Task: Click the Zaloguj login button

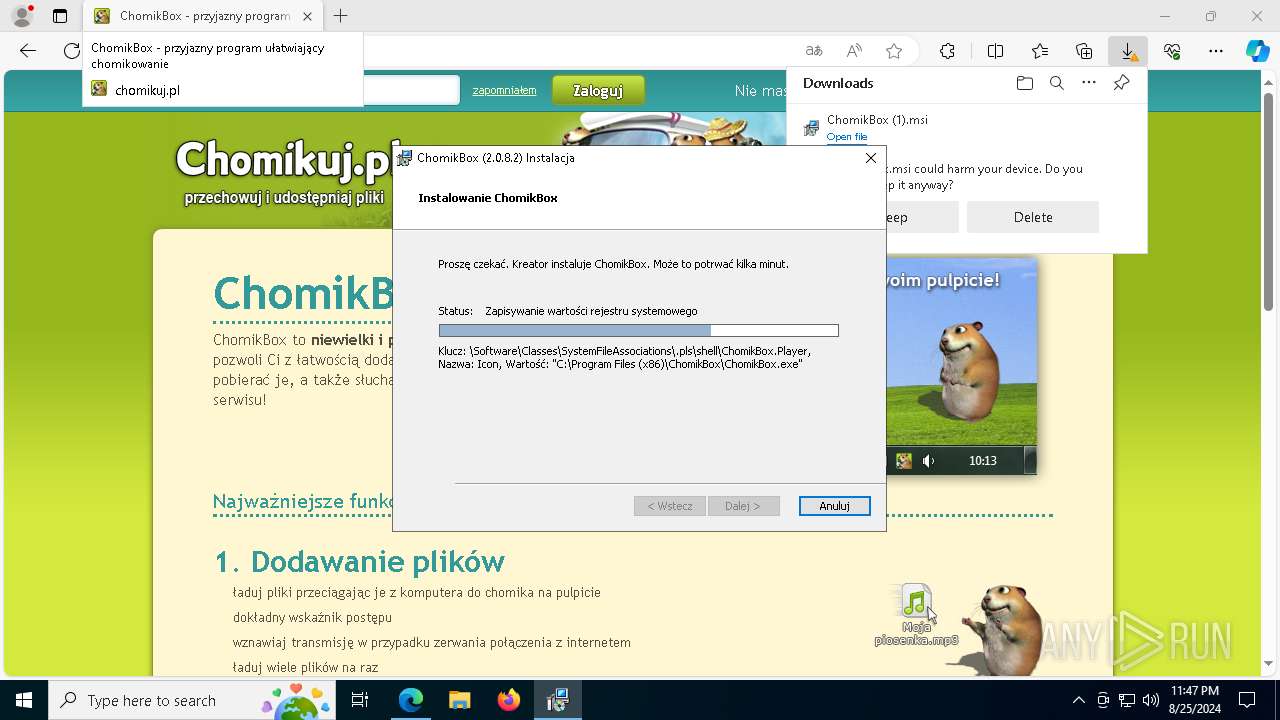Action: tap(598, 91)
